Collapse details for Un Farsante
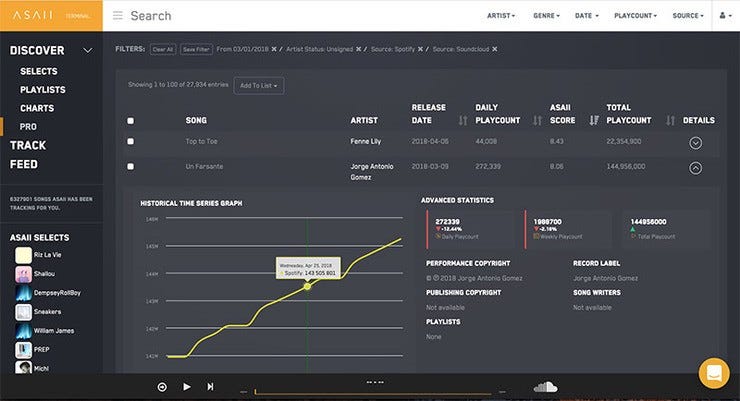Viewport: 740px width, 401px height. click(695, 168)
